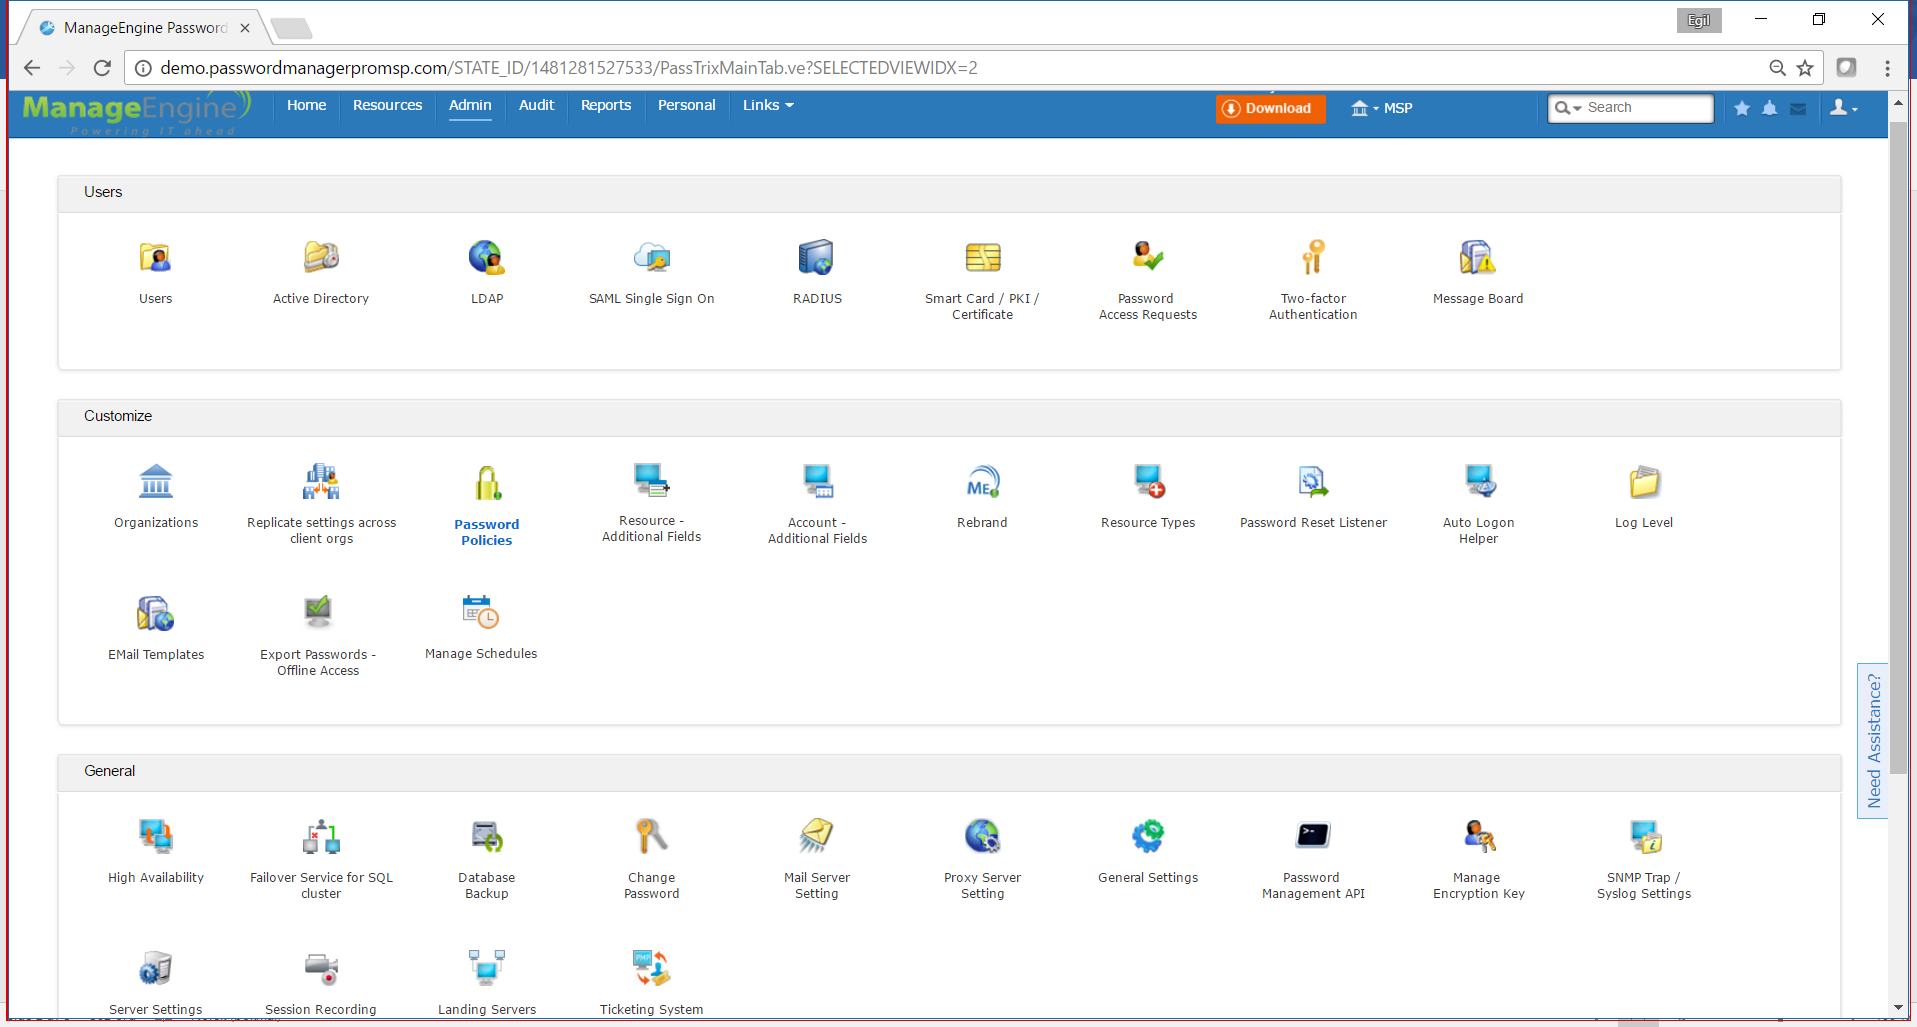
Task: Open the Password Policies padlock icon
Action: click(487, 483)
